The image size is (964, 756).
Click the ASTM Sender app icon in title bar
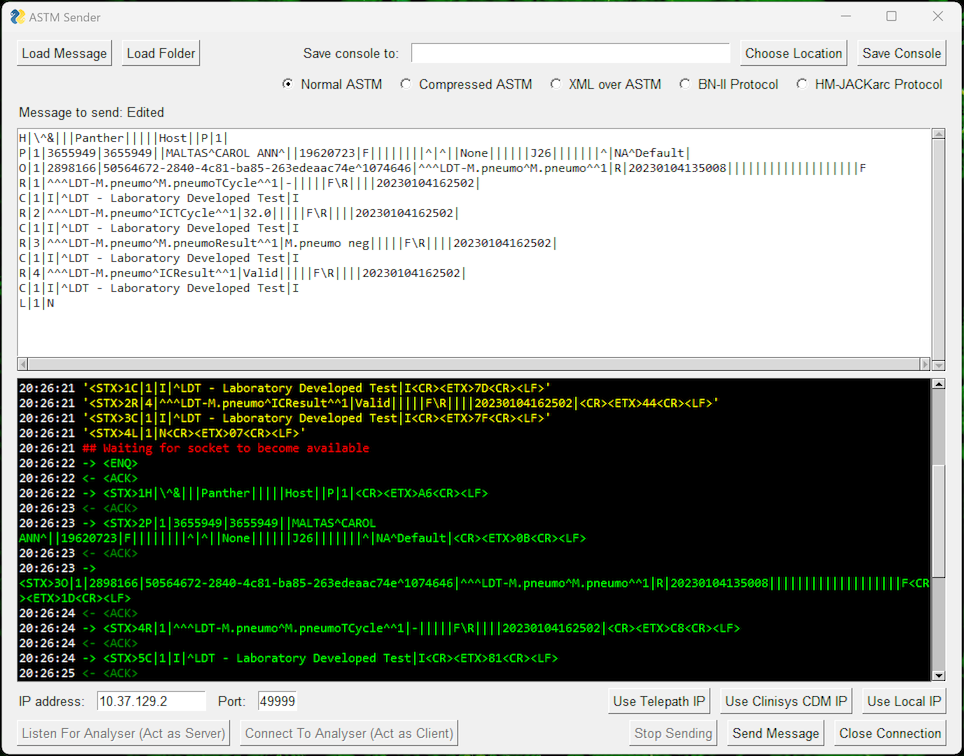tap(18, 17)
